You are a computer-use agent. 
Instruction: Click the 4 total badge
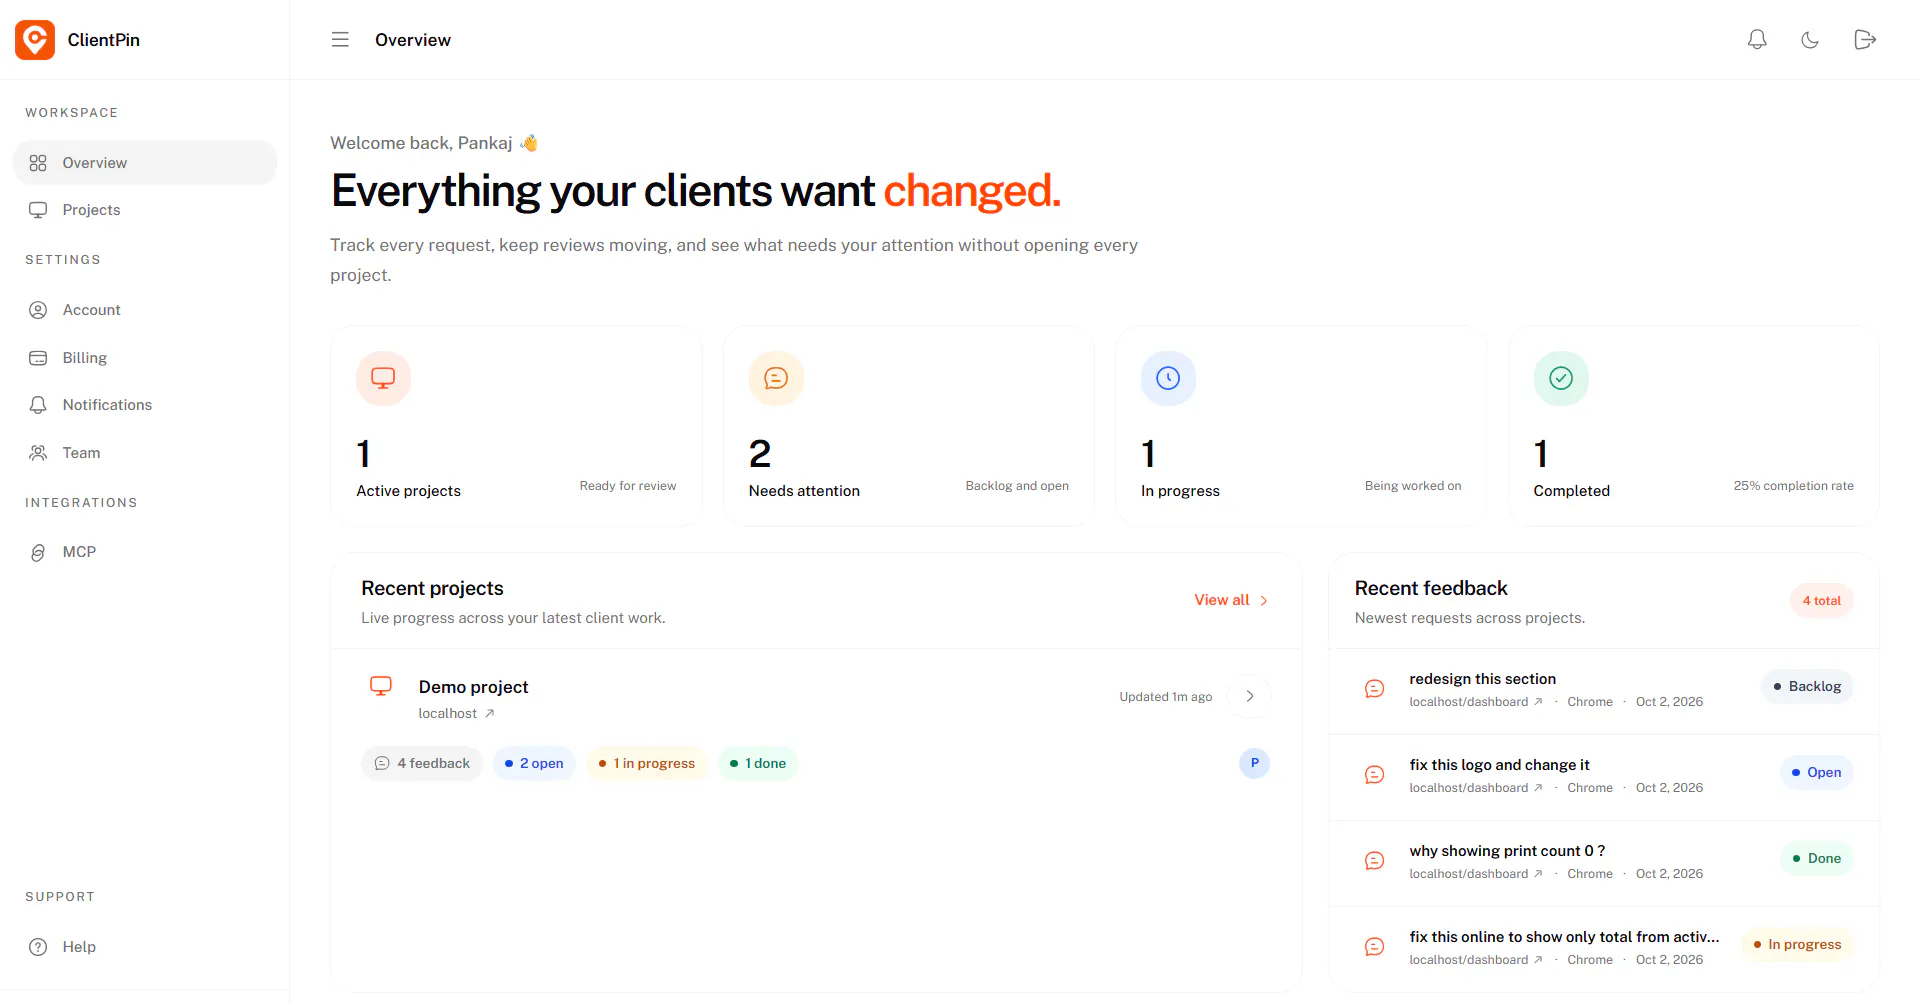coord(1821,601)
